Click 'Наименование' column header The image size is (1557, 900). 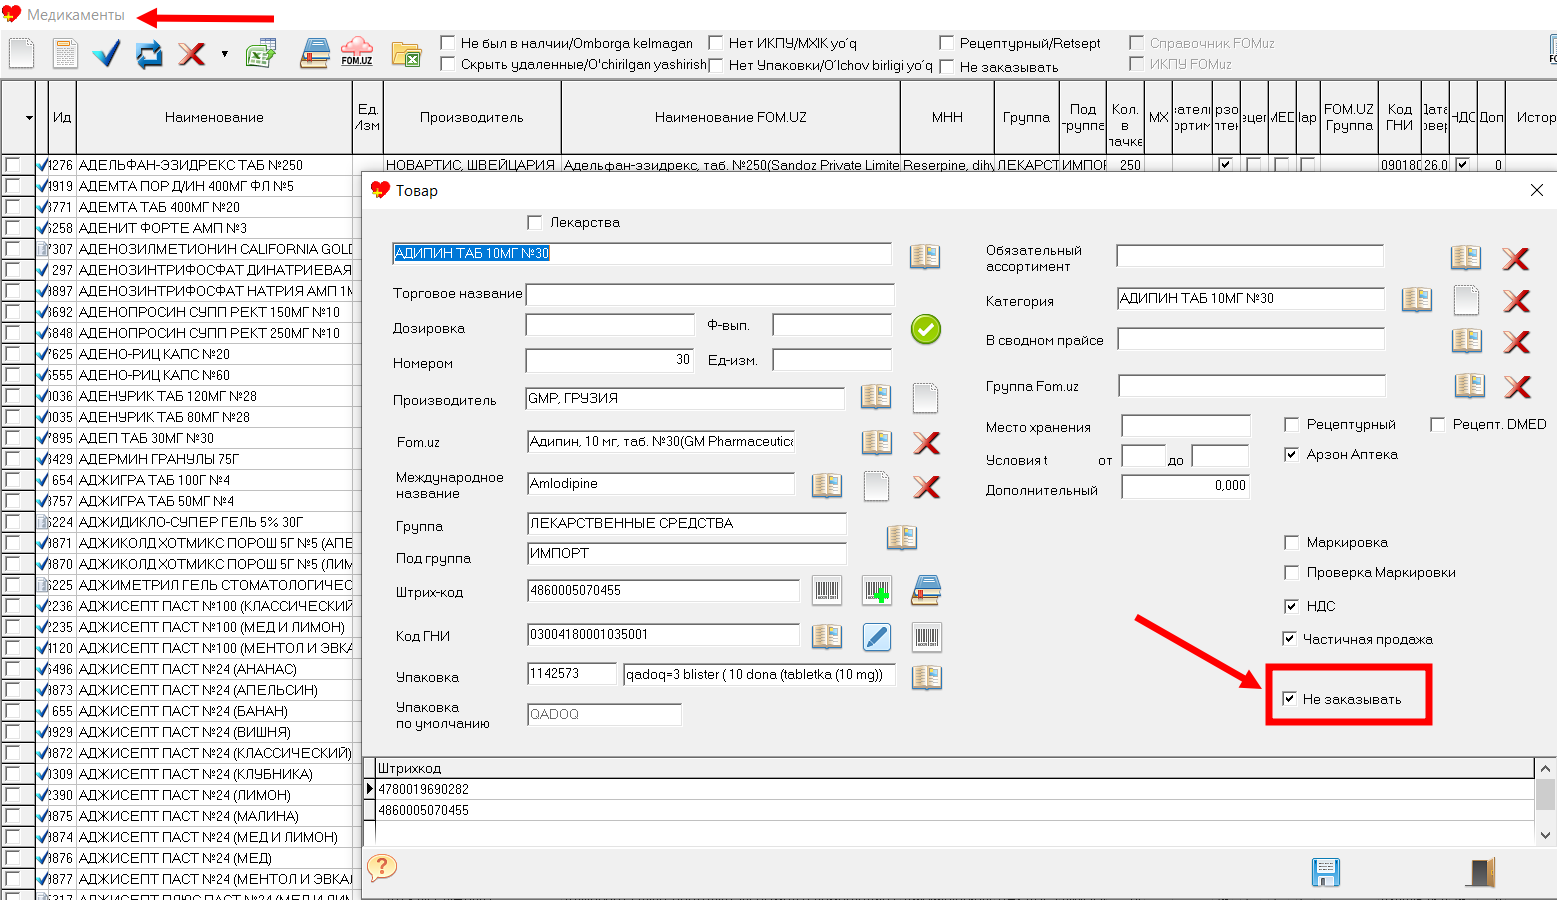point(214,117)
